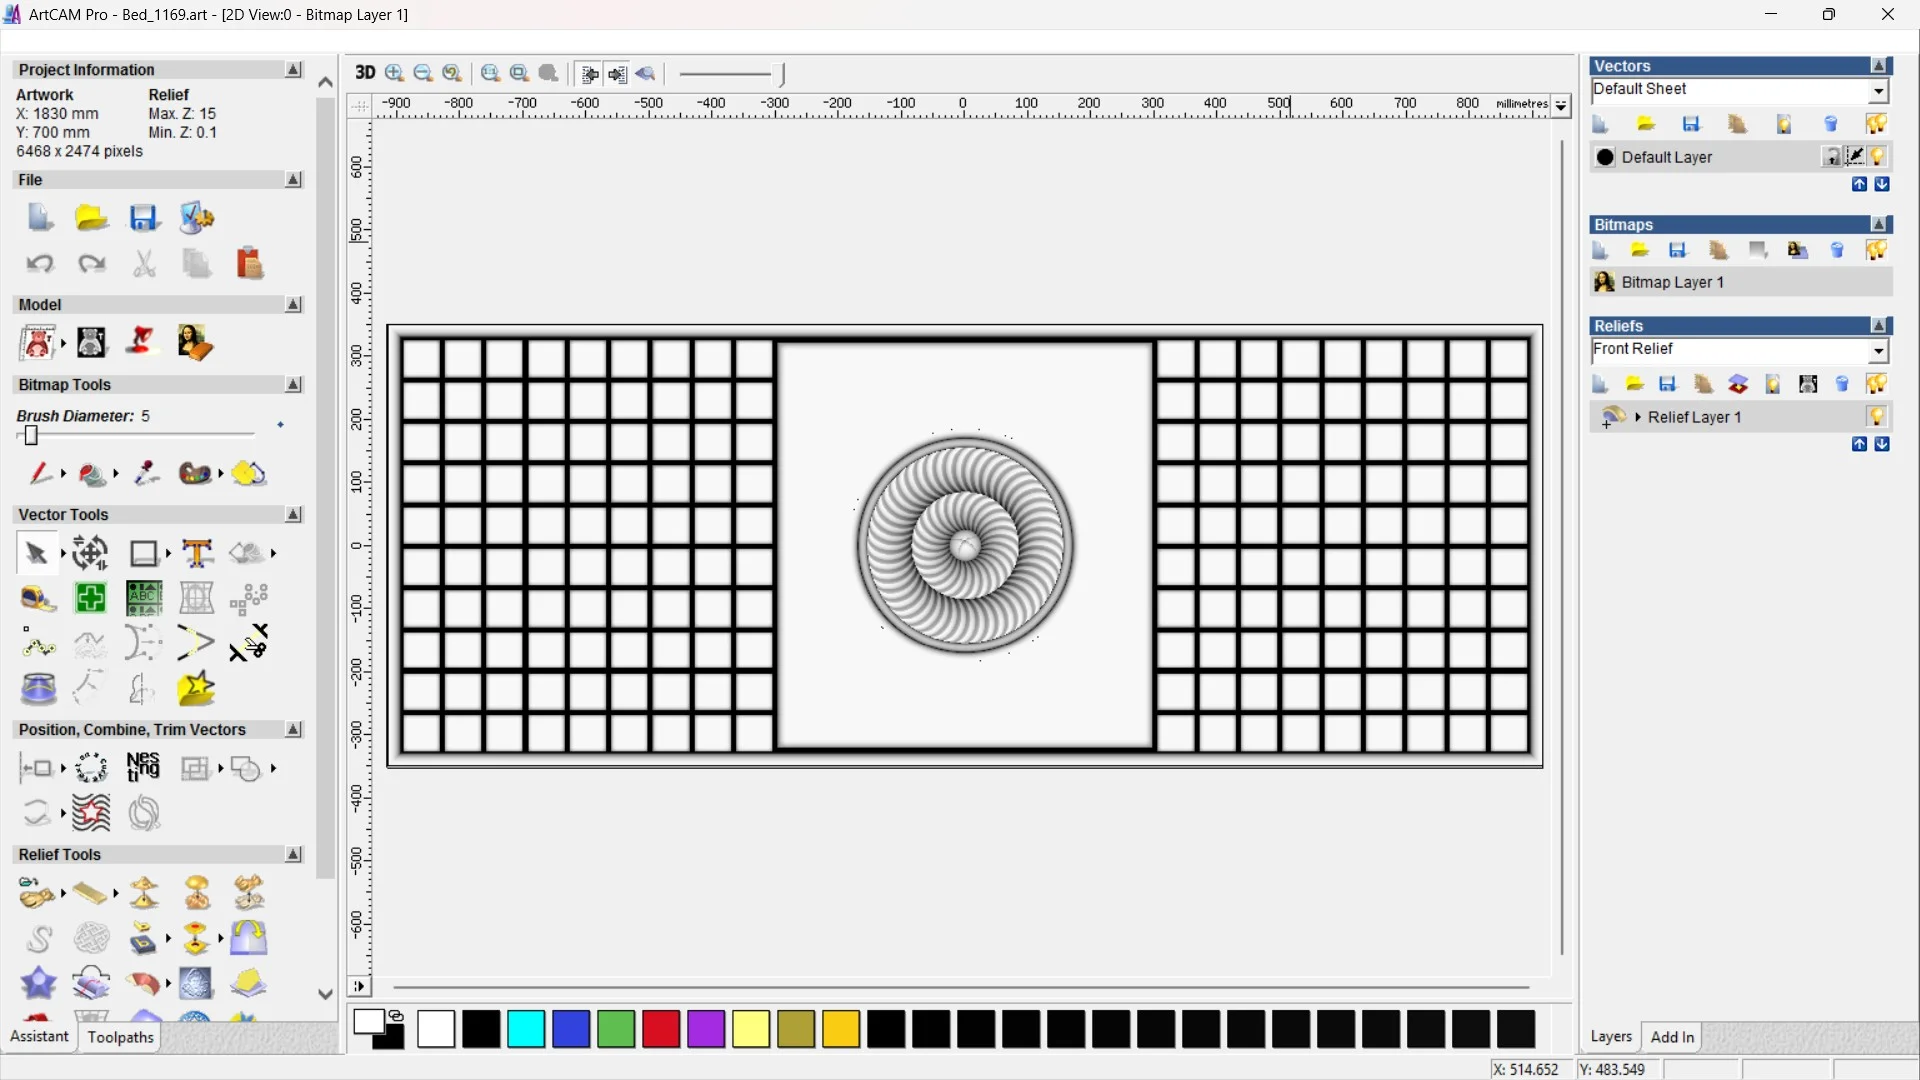Open the Nesting tool icon

[143, 768]
